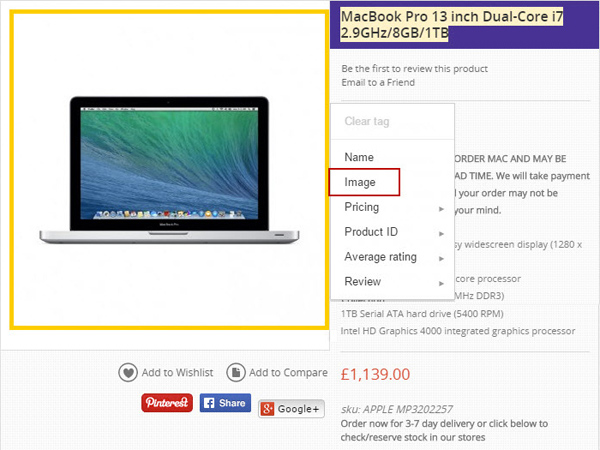Share the product on Google+
The height and width of the screenshot is (450, 600).
pyautogui.click(x=291, y=409)
